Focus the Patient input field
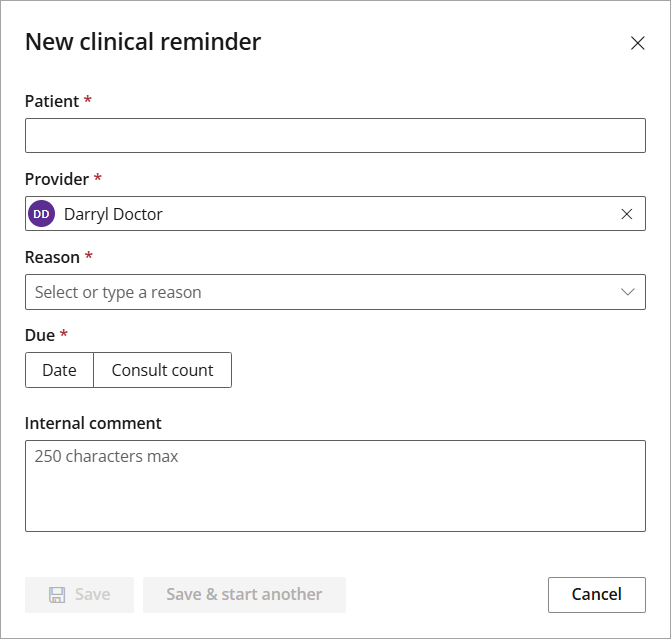Viewport: 671px width, 639px height. [x=335, y=136]
